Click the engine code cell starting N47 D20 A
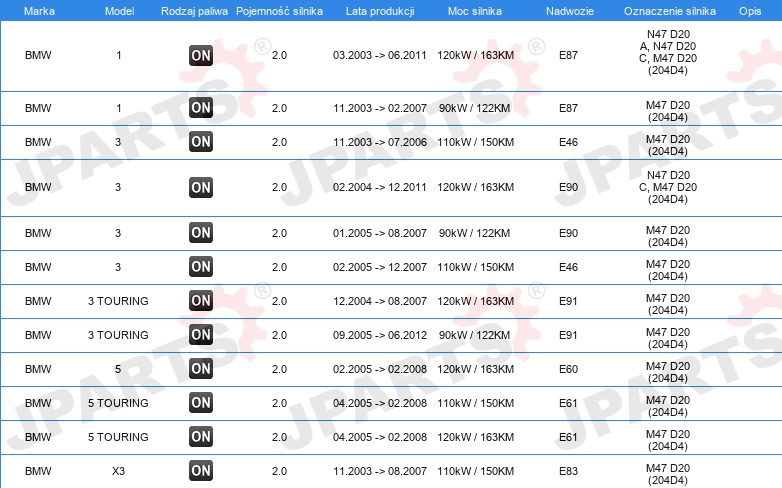This screenshot has height=488, width=782. (668, 52)
